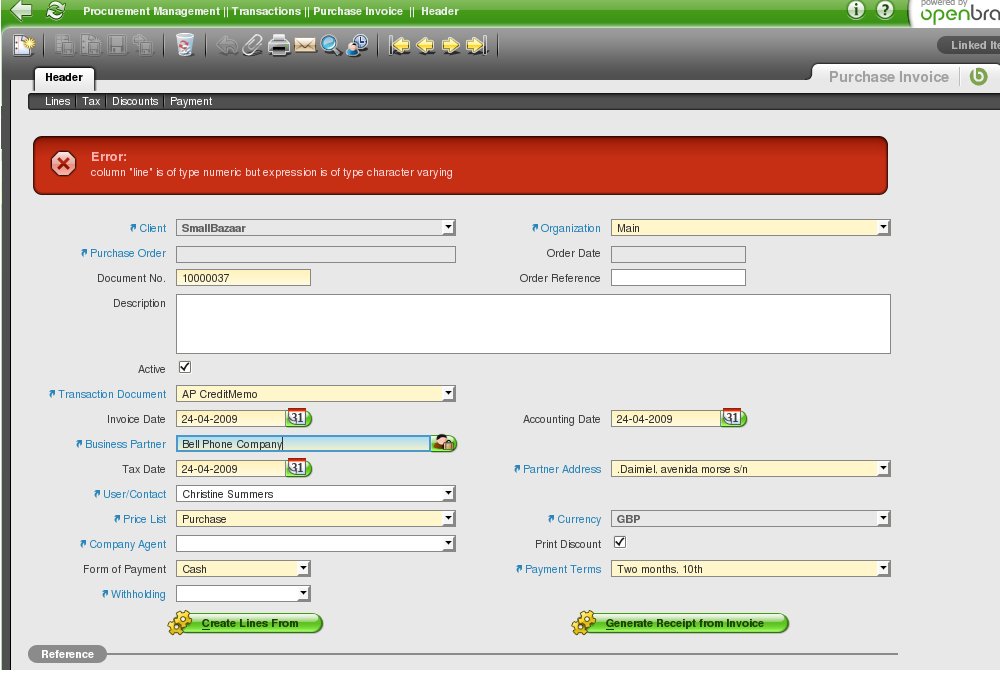Image resolution: width=1000 pixels, height=700 pixels.
Task: Expand the Form of Payment dropdown
Action: click(x=303, y=569)
